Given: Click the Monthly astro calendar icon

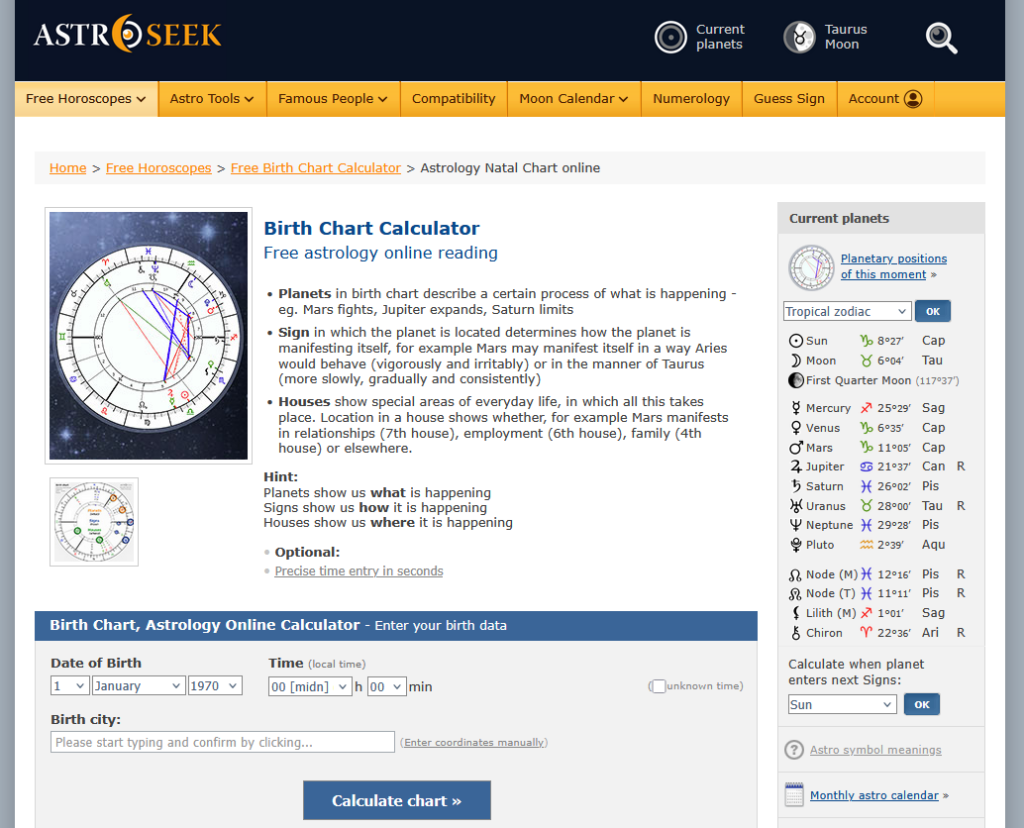Looking at the screenshot, I should (794, 795).
